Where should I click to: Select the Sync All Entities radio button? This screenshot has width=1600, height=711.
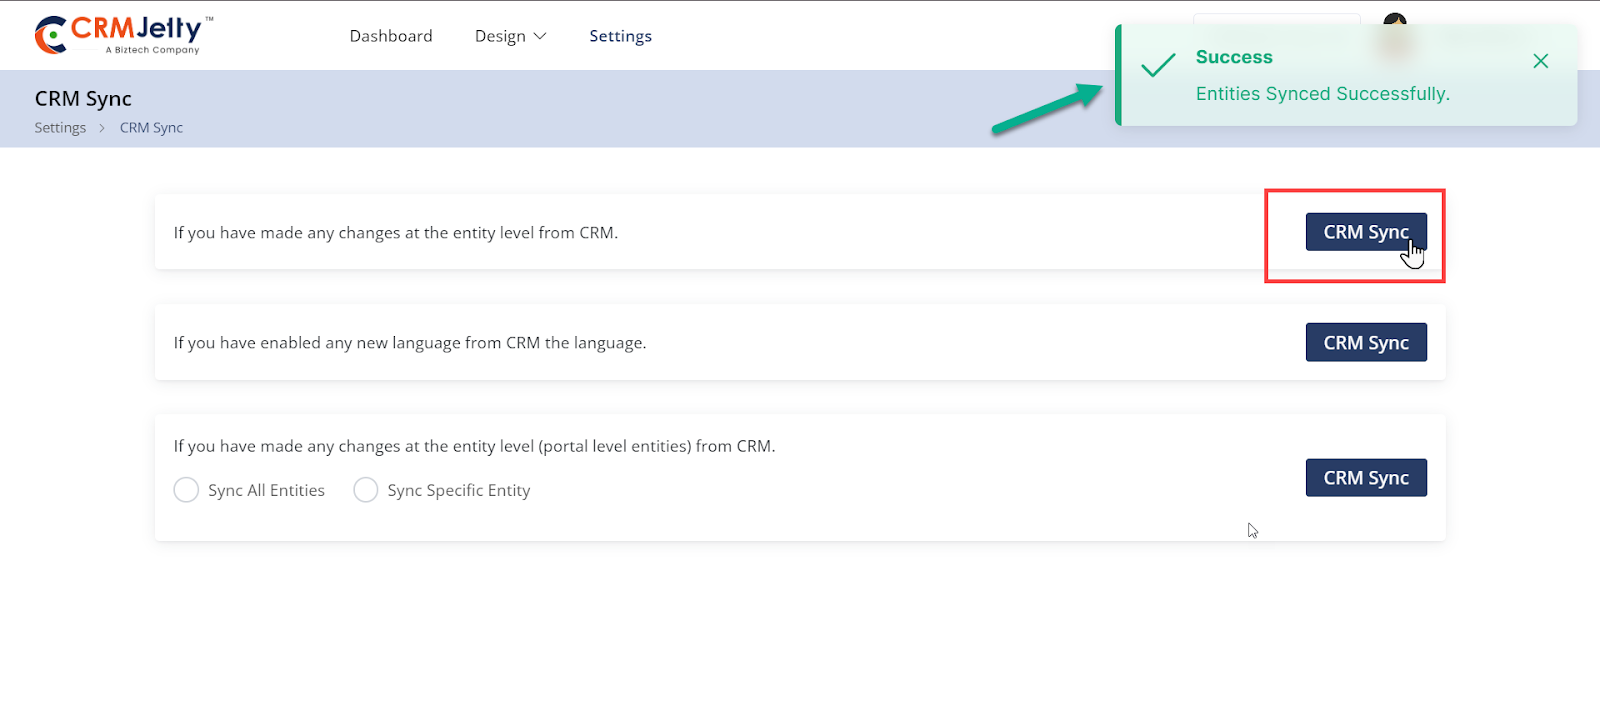(x=186, y=490)
